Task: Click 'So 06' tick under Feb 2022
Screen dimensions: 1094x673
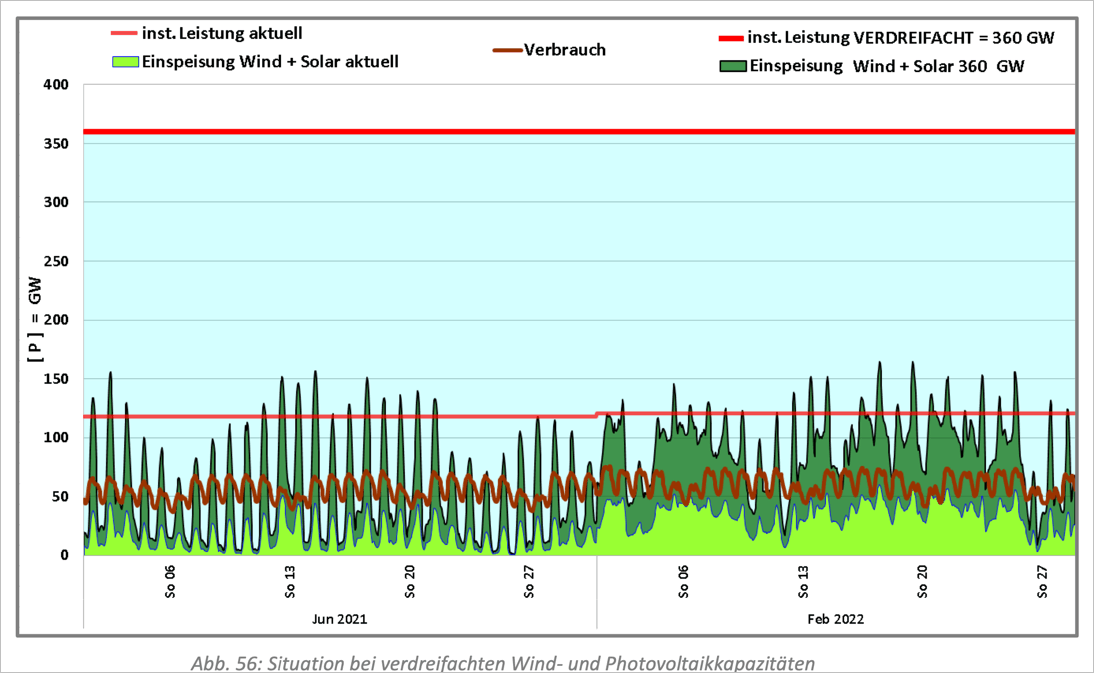Action: (683, 582)
